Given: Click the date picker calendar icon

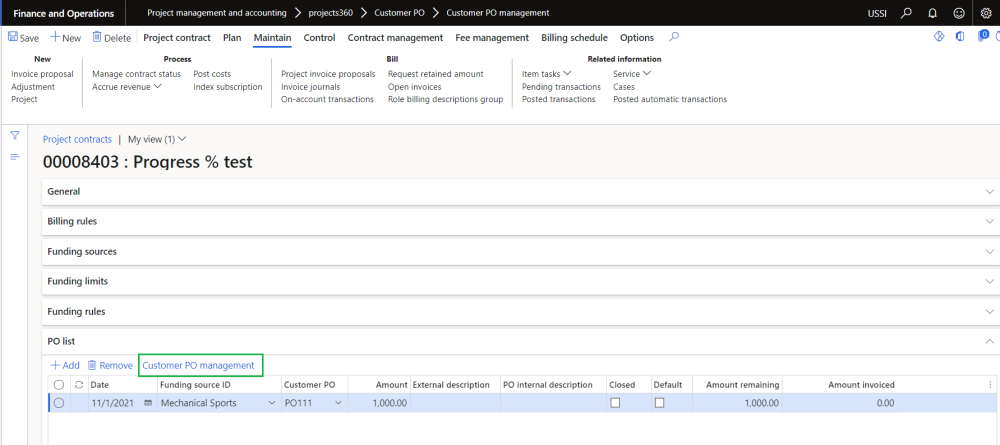Looking at the screenshot, I should [148, 403].
